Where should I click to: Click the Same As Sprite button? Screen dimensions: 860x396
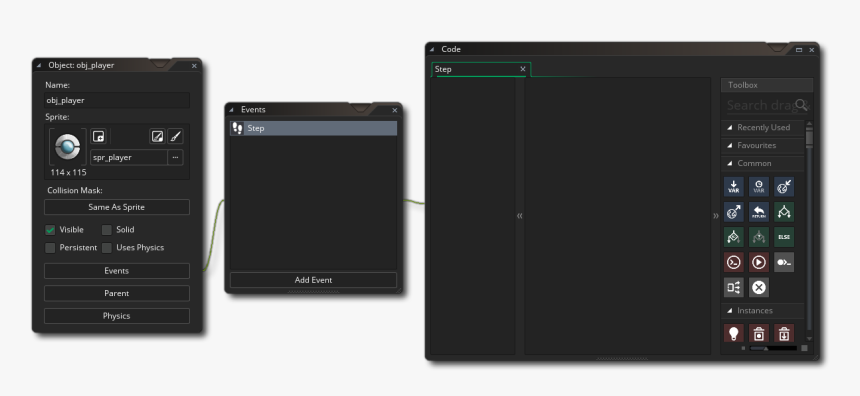117,207
